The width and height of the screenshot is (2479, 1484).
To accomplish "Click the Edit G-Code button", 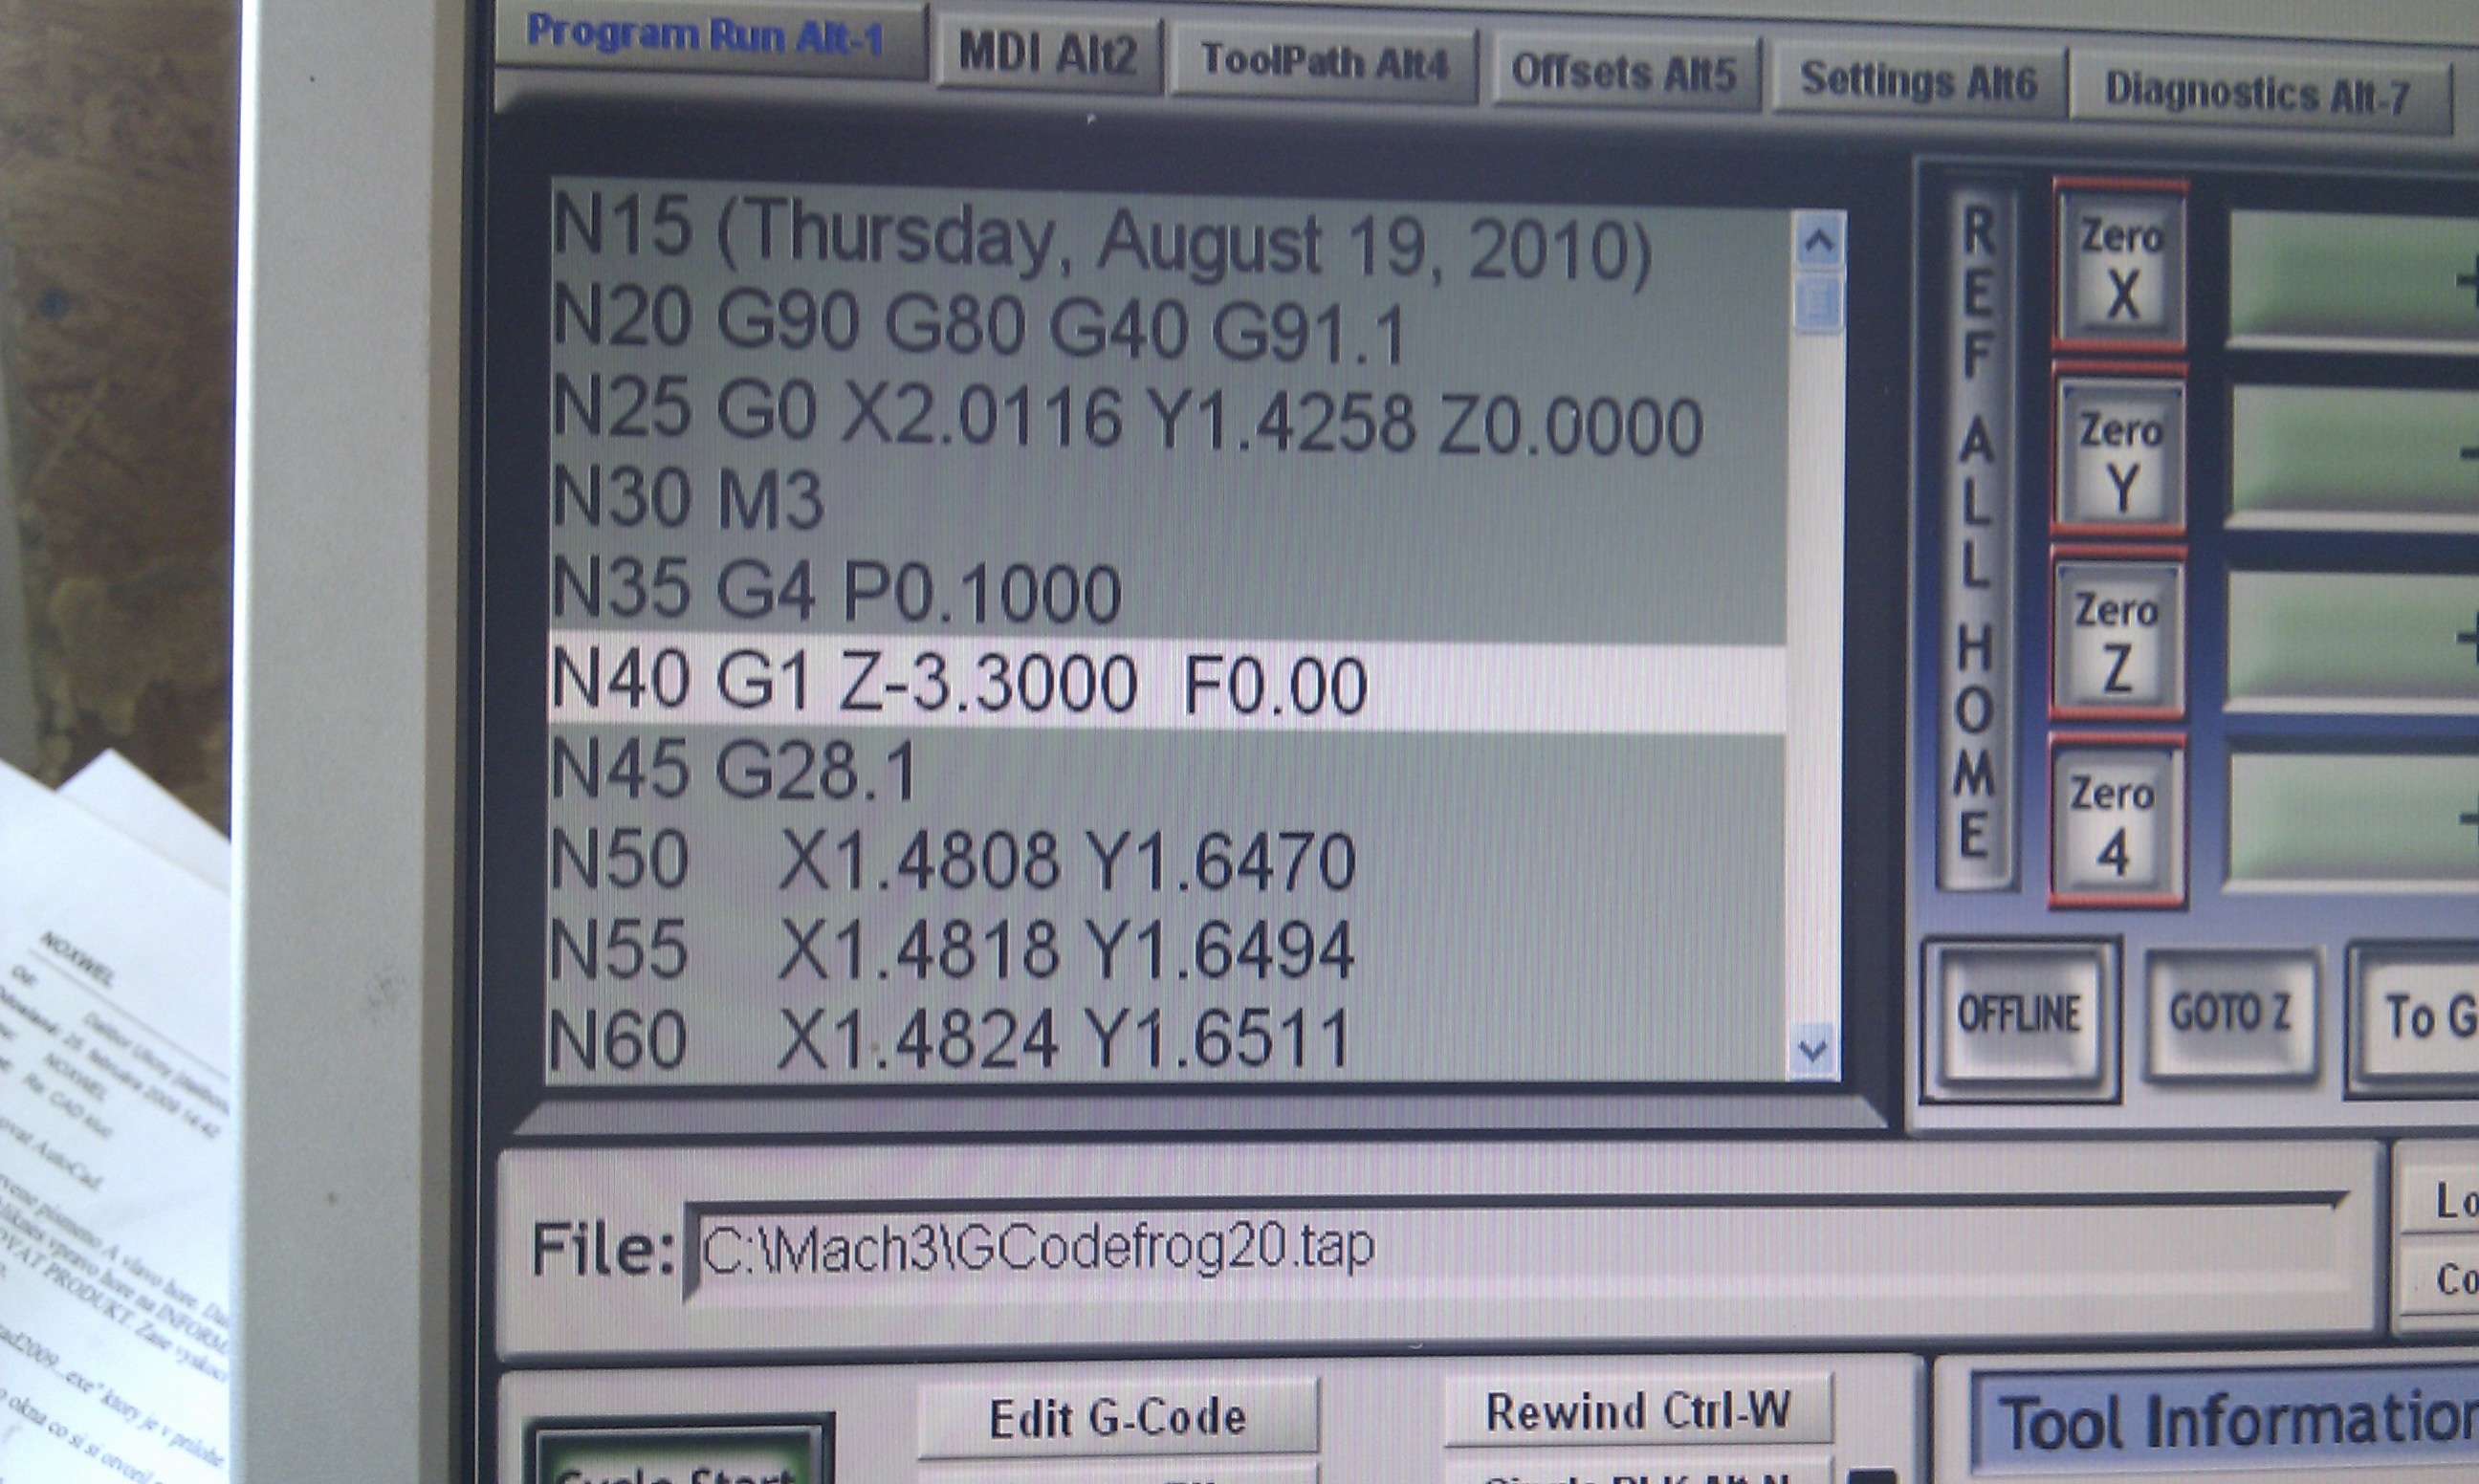I will click(1117, 1418).
